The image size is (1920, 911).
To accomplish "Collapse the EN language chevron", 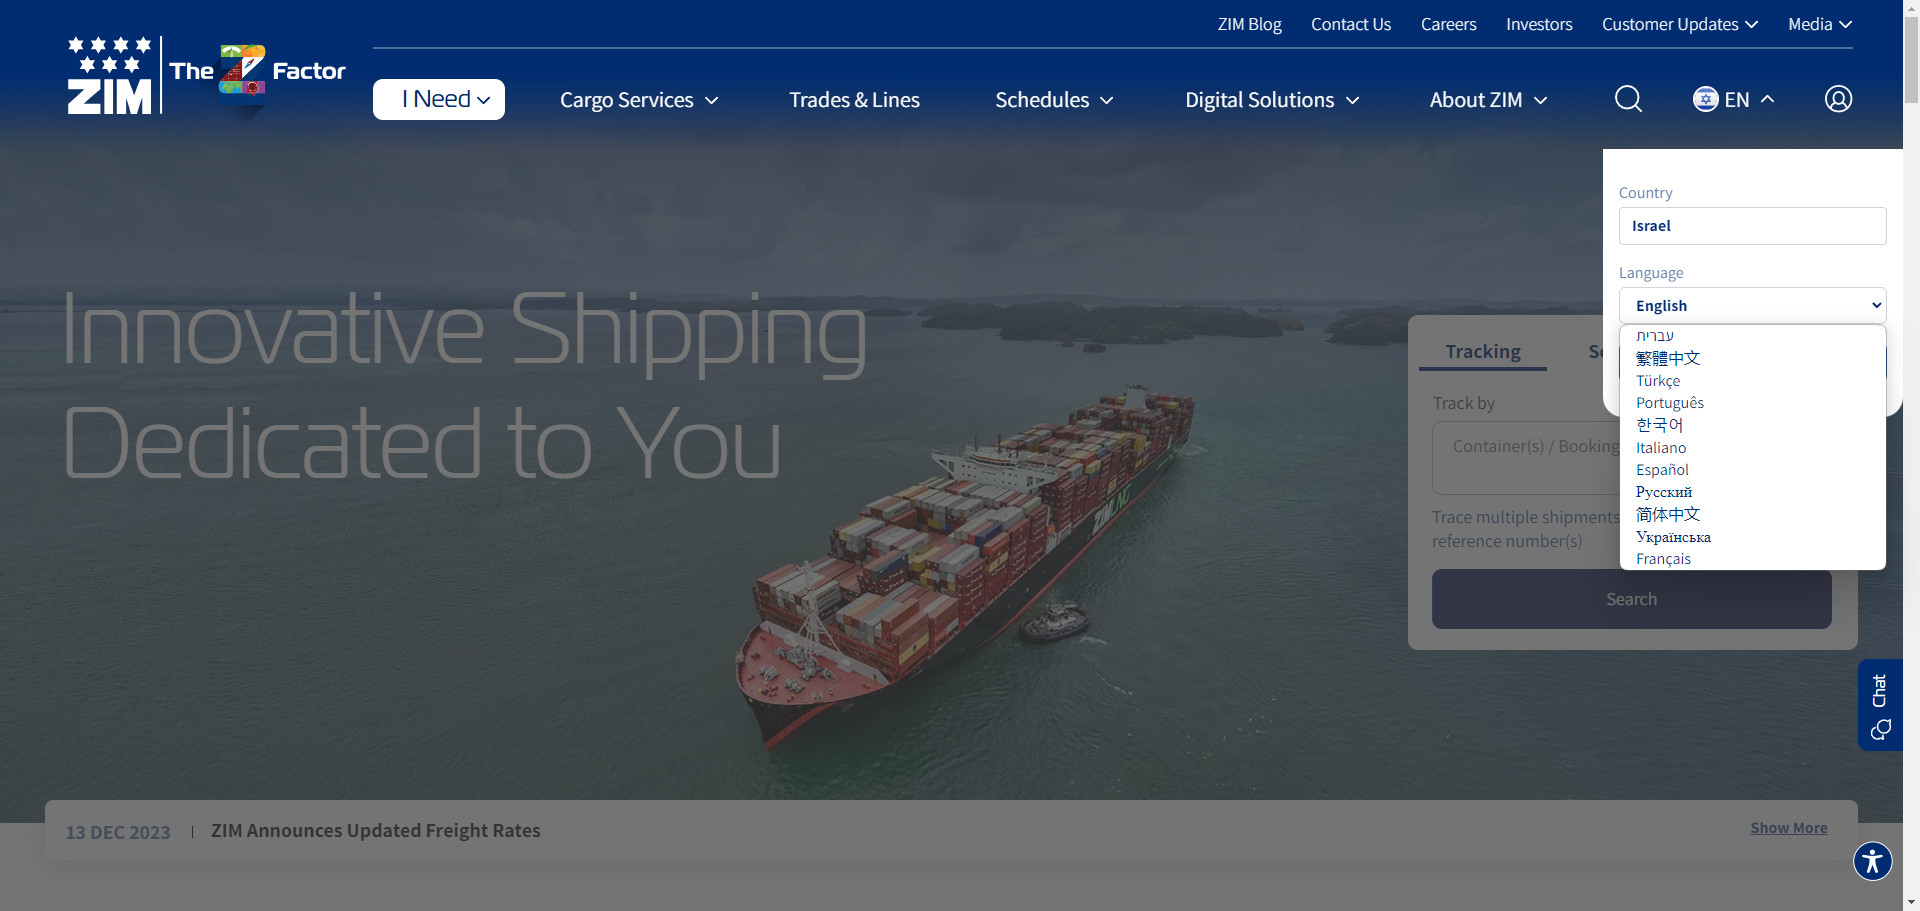I will tap(1767, 99).
